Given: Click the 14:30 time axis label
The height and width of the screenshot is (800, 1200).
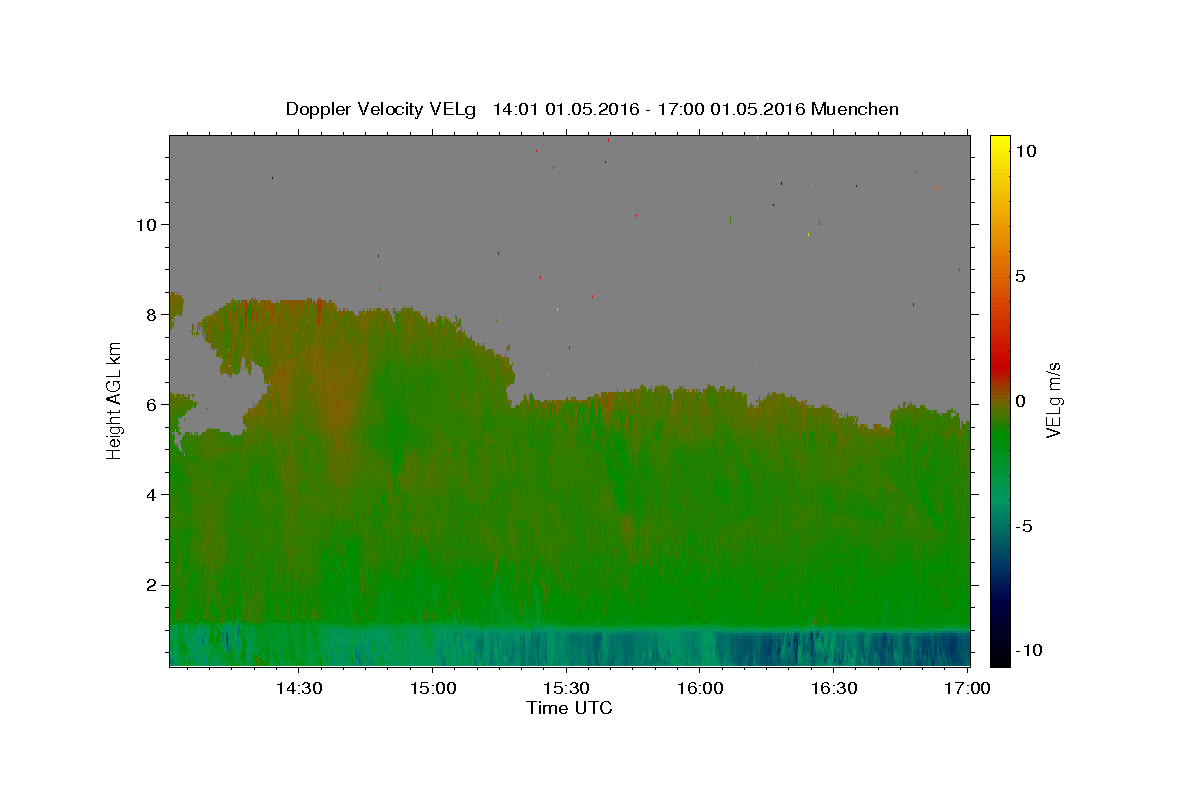Looking at the screenshot, I should (298, 688).
